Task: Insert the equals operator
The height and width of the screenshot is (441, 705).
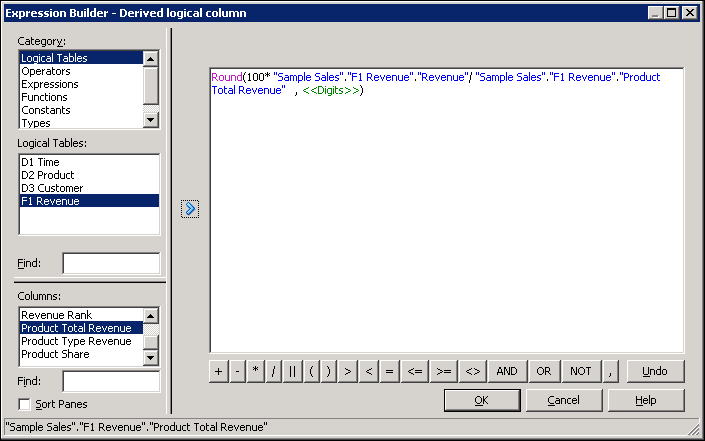Action: point(389,371)
